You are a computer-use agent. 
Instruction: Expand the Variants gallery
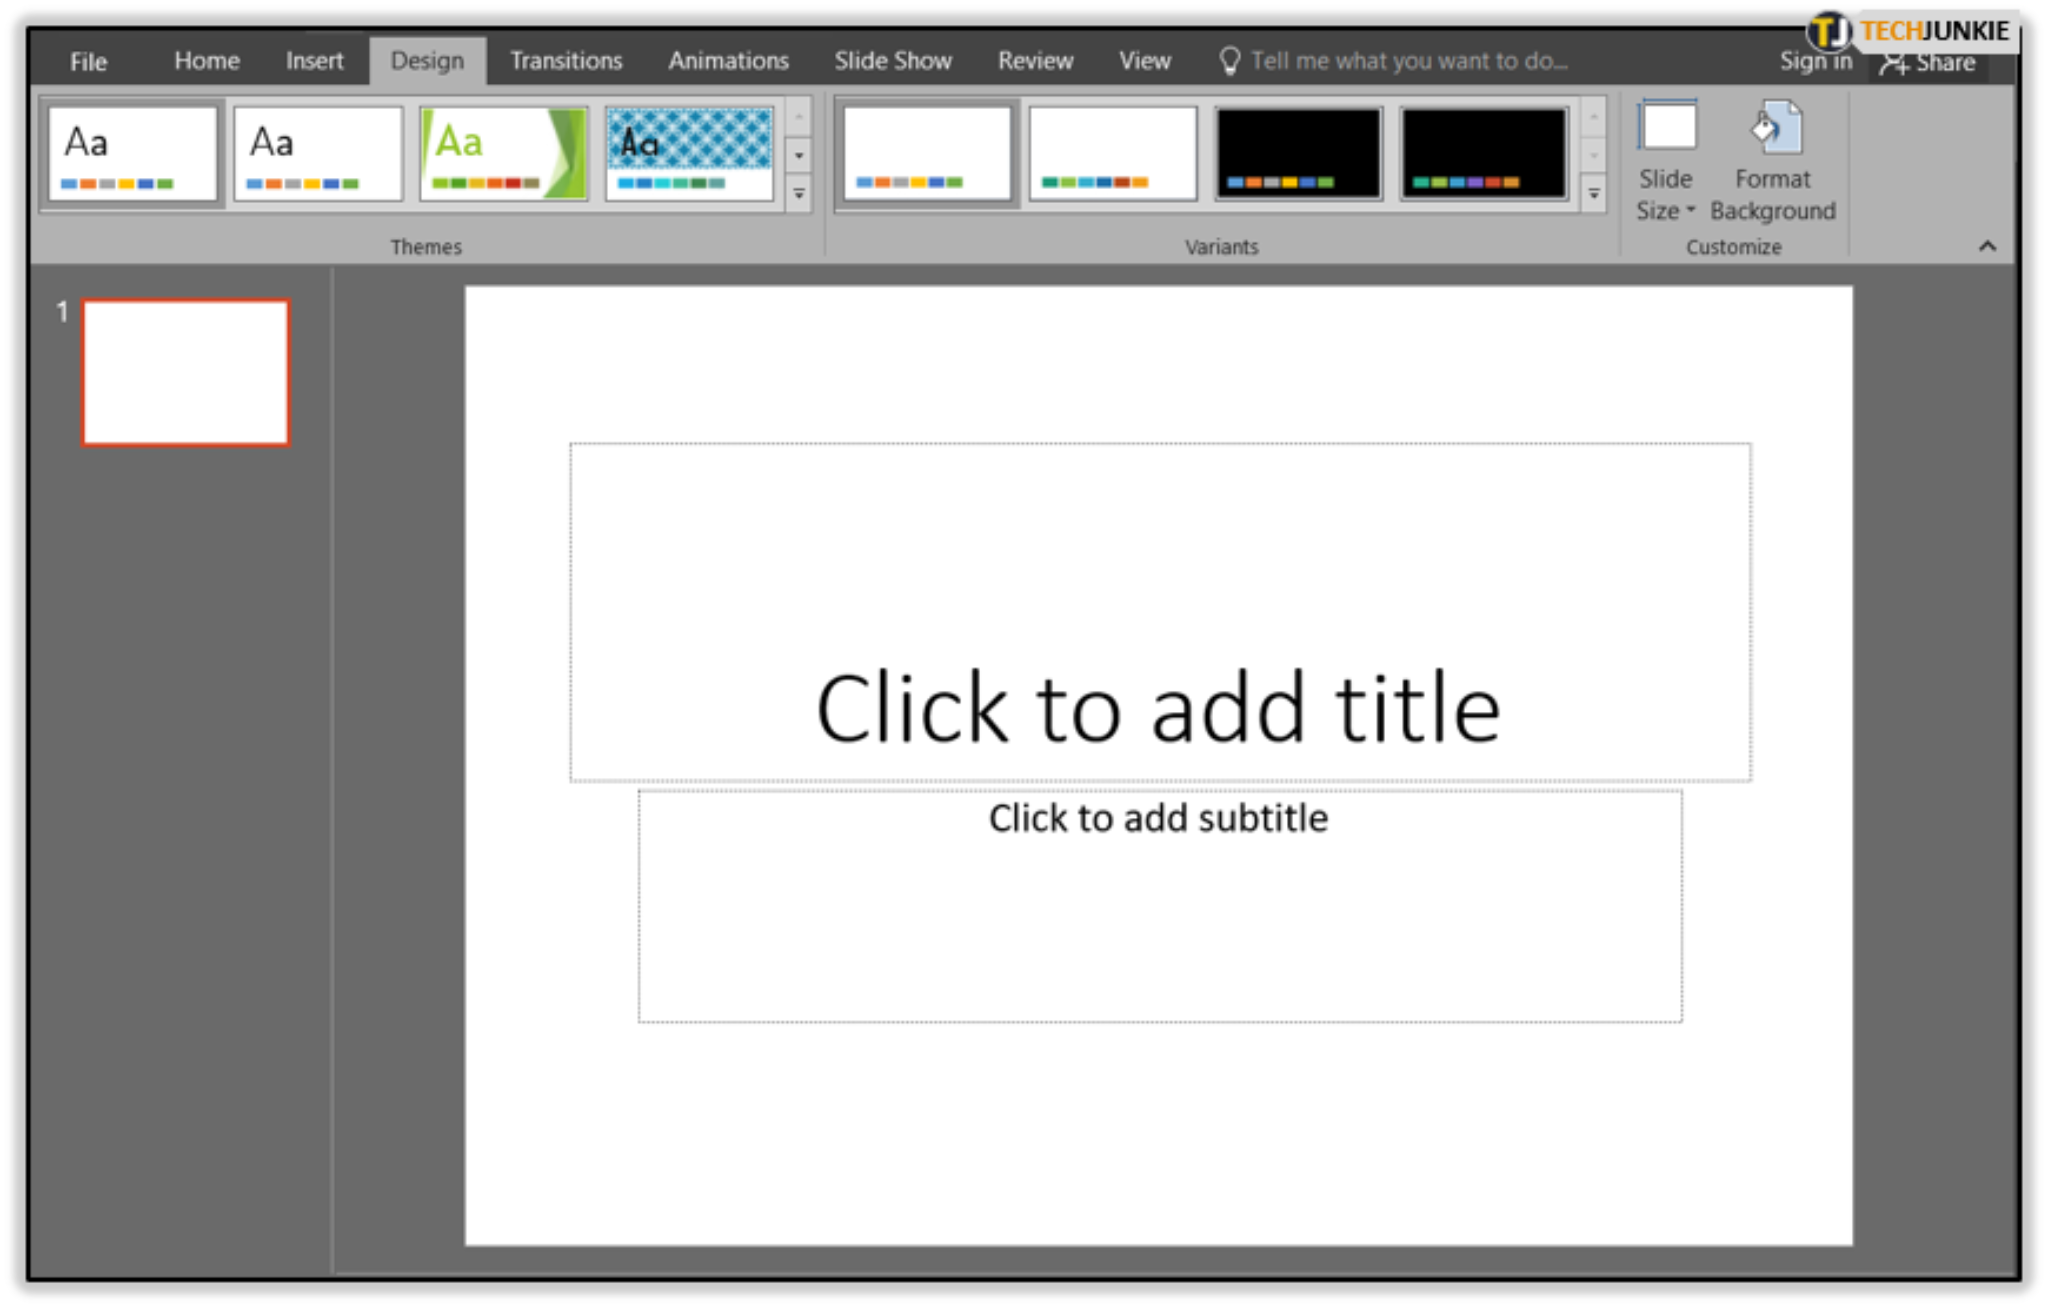click(x=1592, y=194)
